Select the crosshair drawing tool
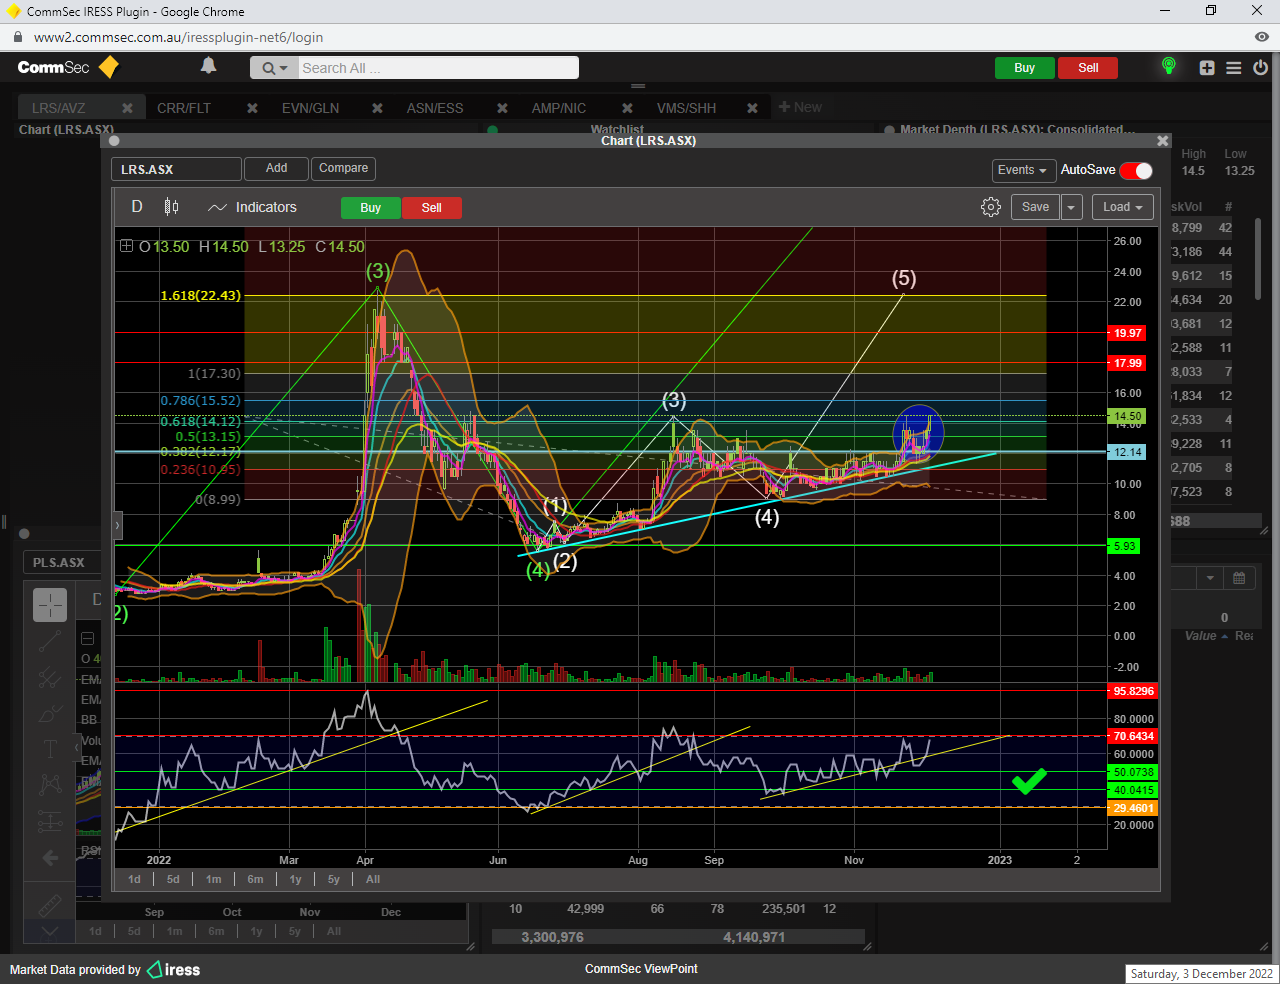 coord(50,605)
